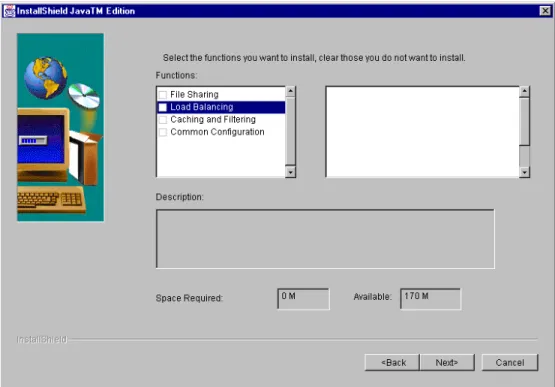Close the InstallShield JavaTM Edition window
Image resolution: width=555 pixels, height=387 pixels.
pyautogui.click(x=545, y=11)
